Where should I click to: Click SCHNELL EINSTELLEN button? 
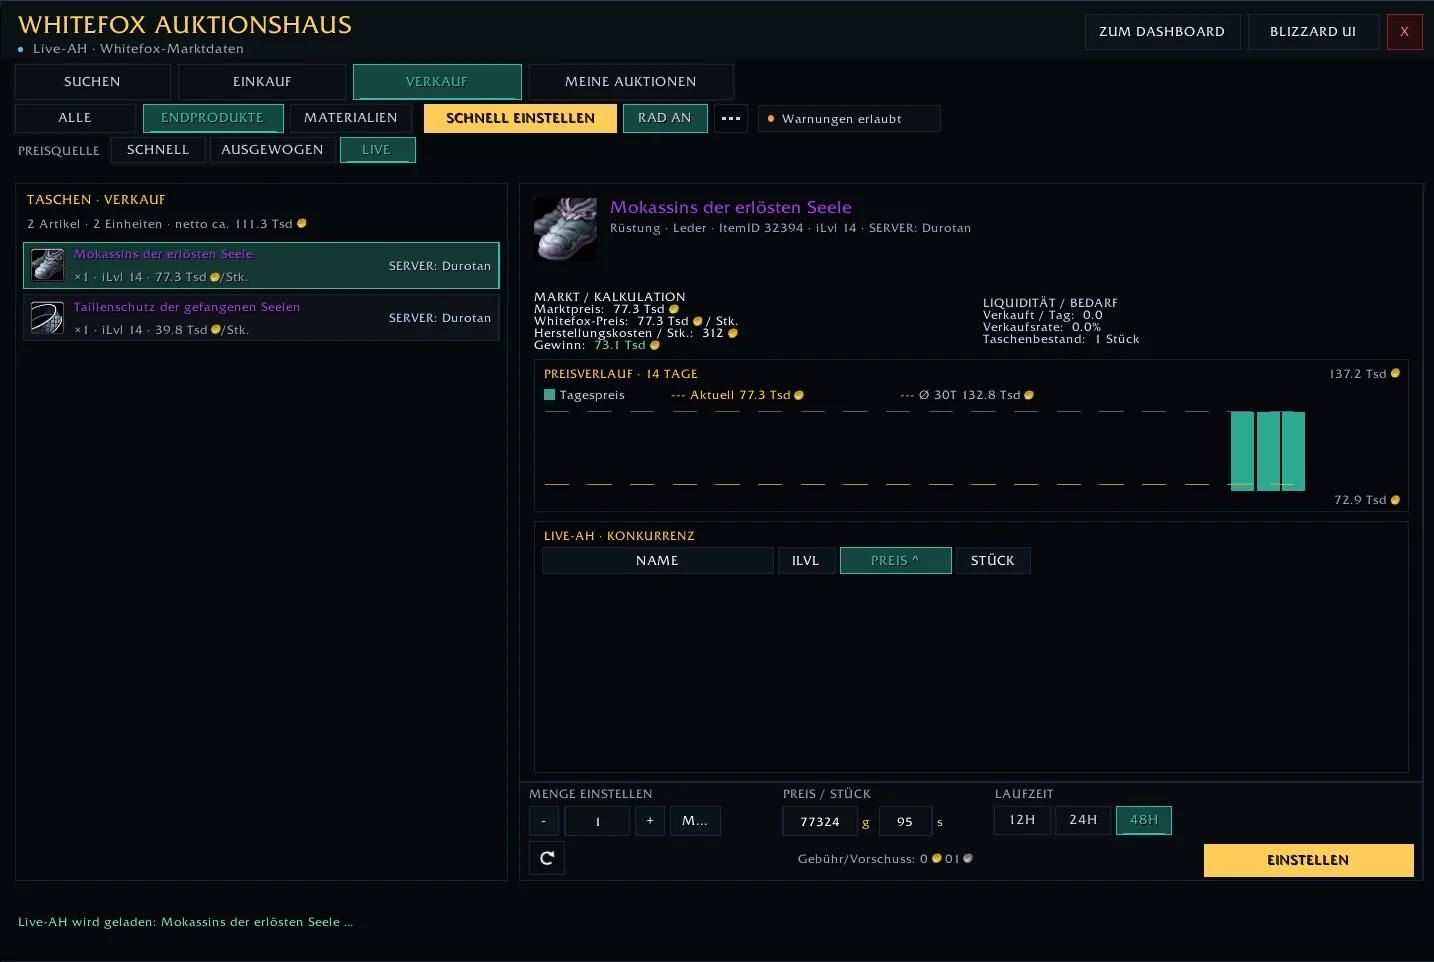520,118
